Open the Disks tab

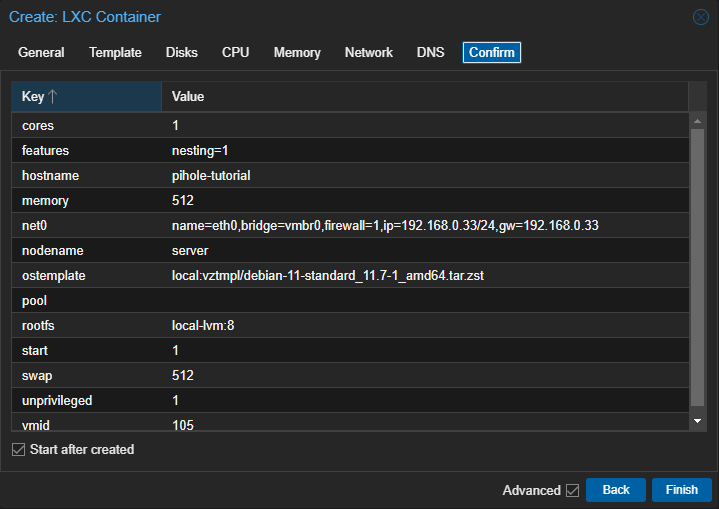coord(182,53)
